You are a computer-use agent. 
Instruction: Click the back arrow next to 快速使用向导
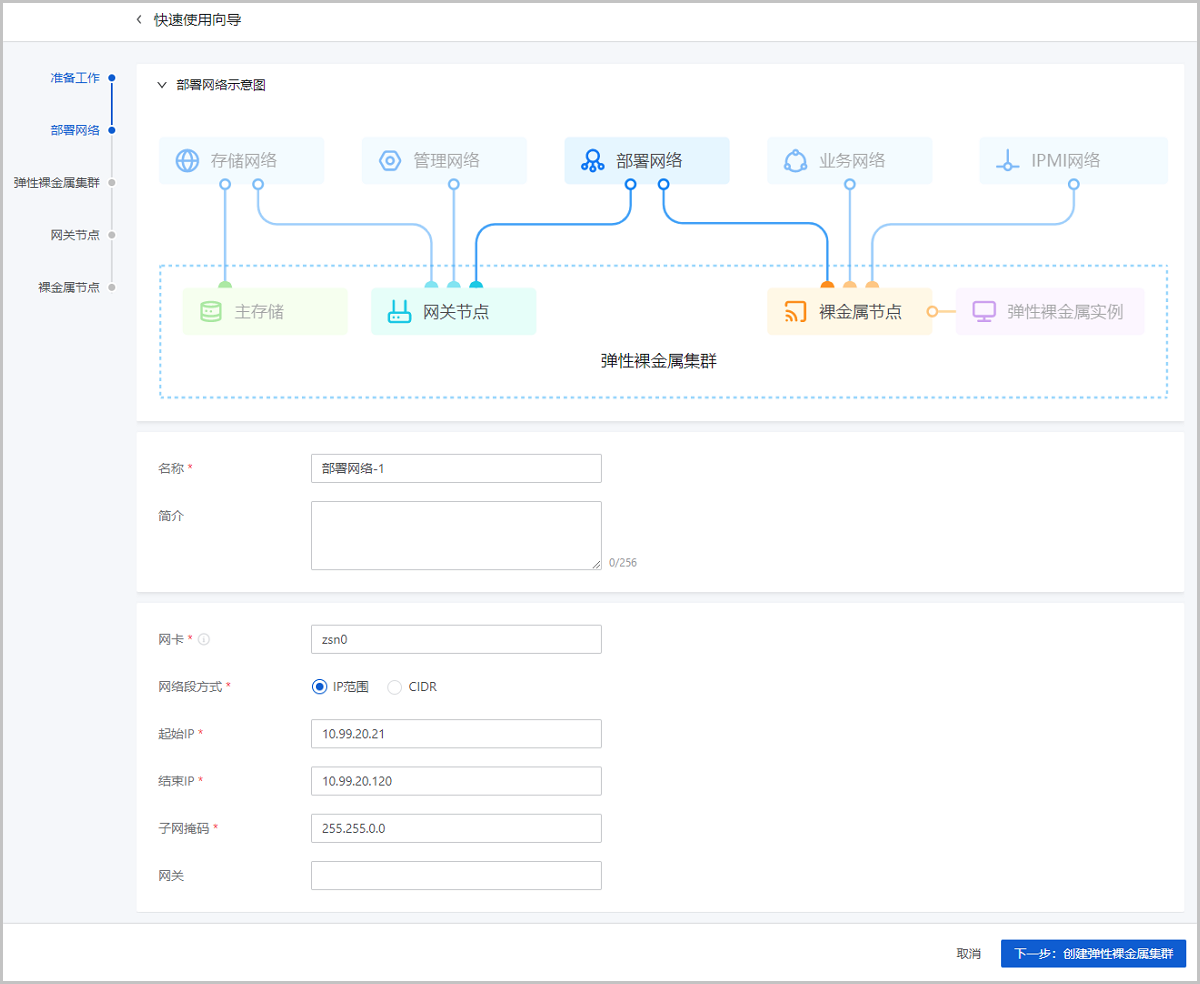[x=137, y=19]
